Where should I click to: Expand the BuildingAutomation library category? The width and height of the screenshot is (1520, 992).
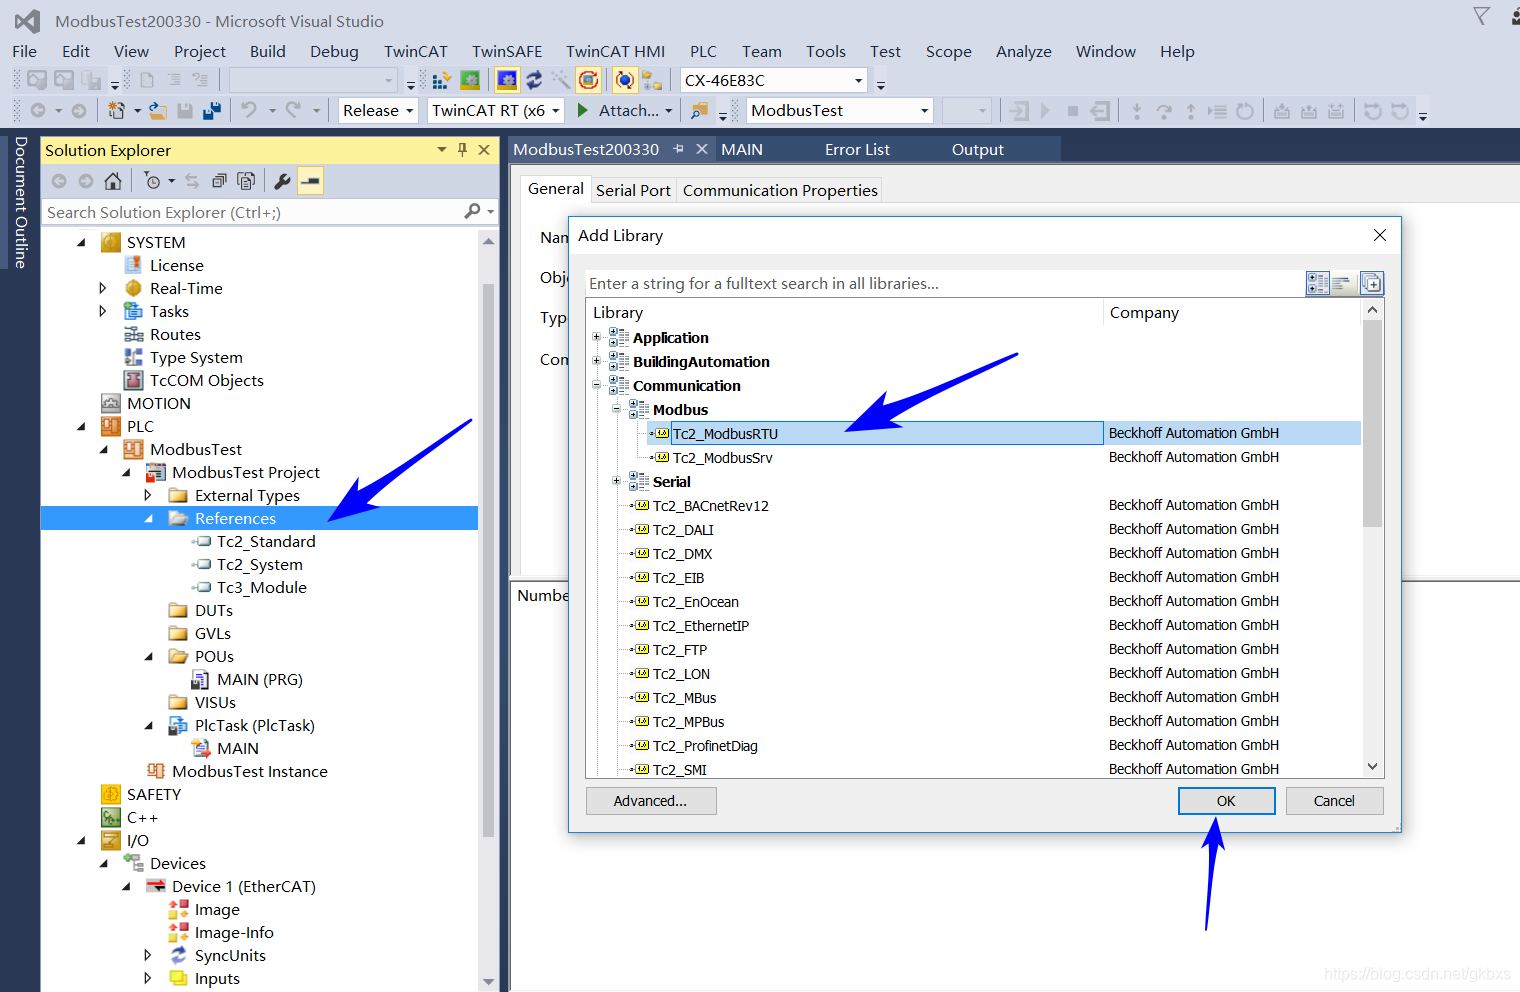(x=597, y=361)
